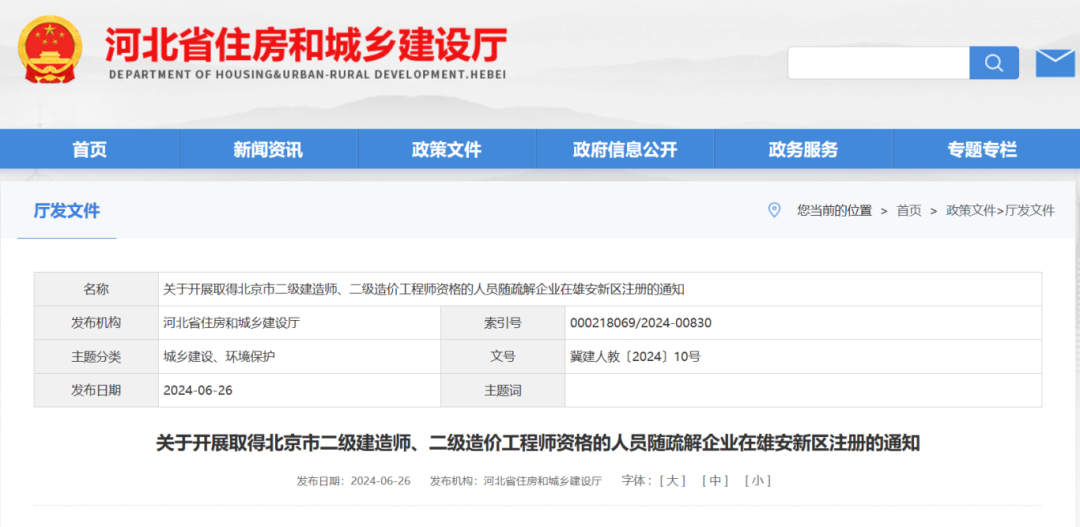Image resolution: width=1080 pixels, height=527 pixels.
Task: Click the magnifier search button
Action: [x=993, y=63]
